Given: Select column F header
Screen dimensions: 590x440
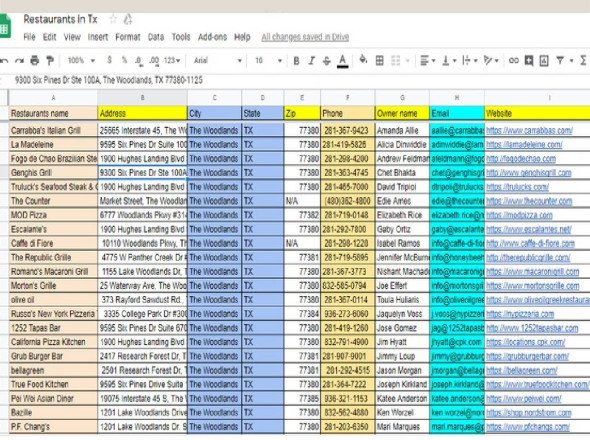Looking at the screenshot, I should tap(348, 98).
